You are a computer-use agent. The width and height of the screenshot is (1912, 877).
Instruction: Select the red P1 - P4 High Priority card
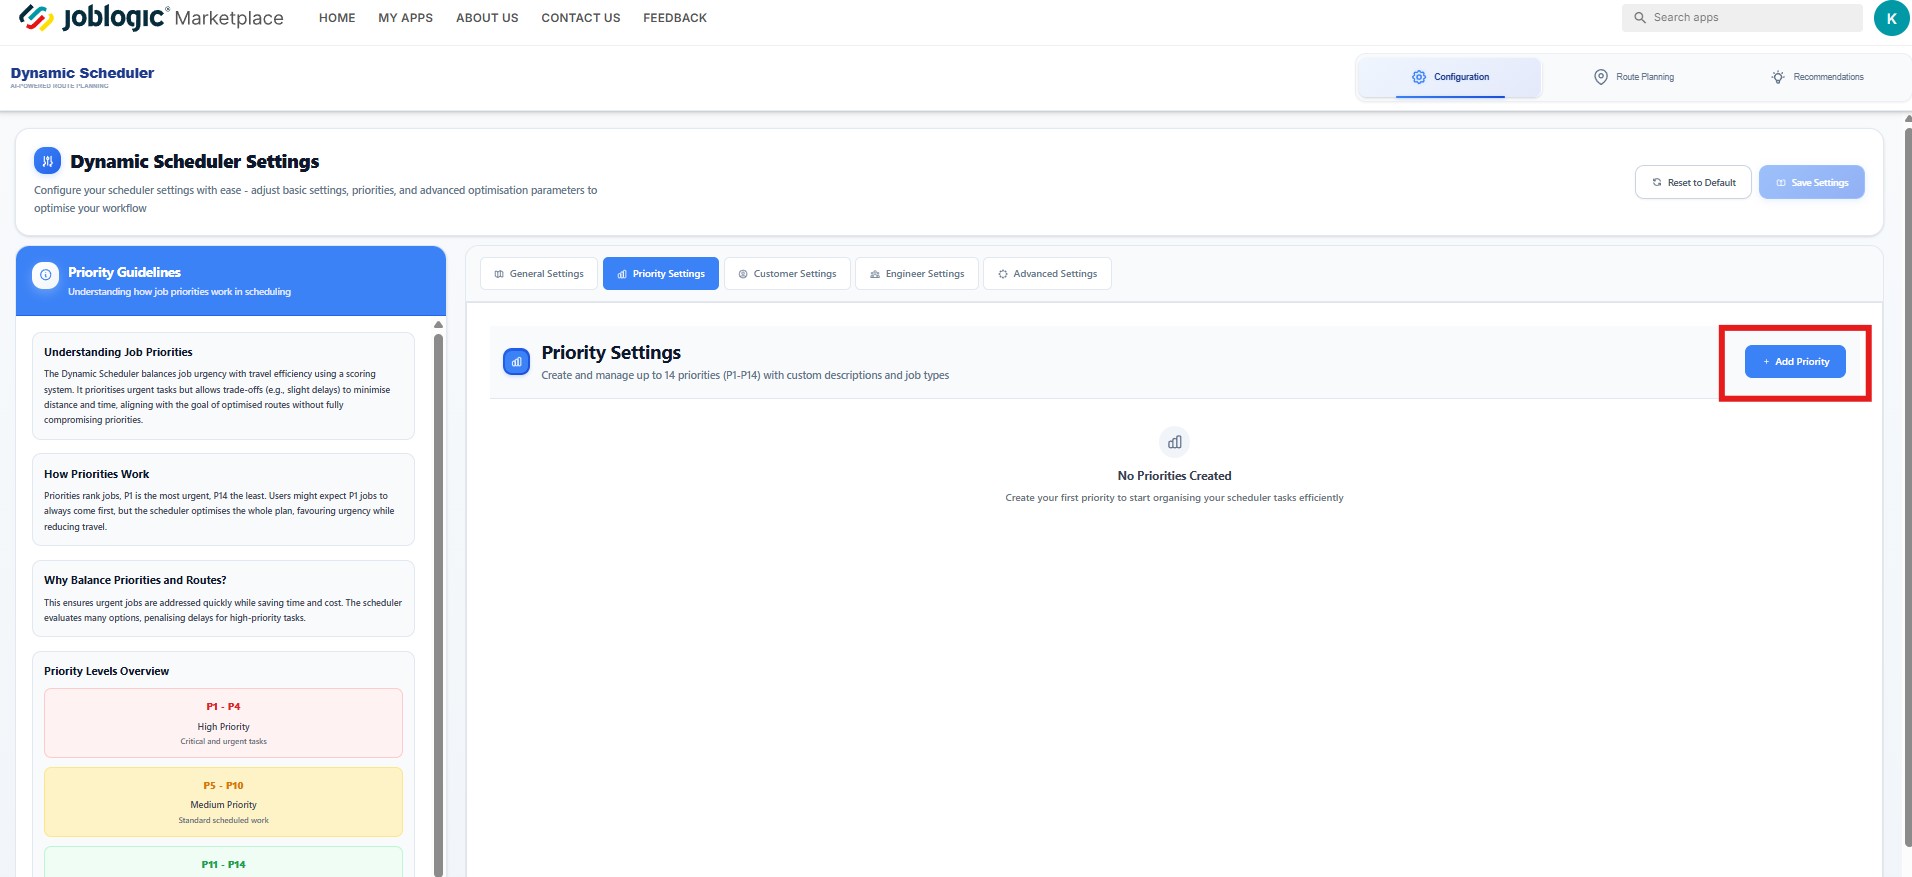(223, 723)
